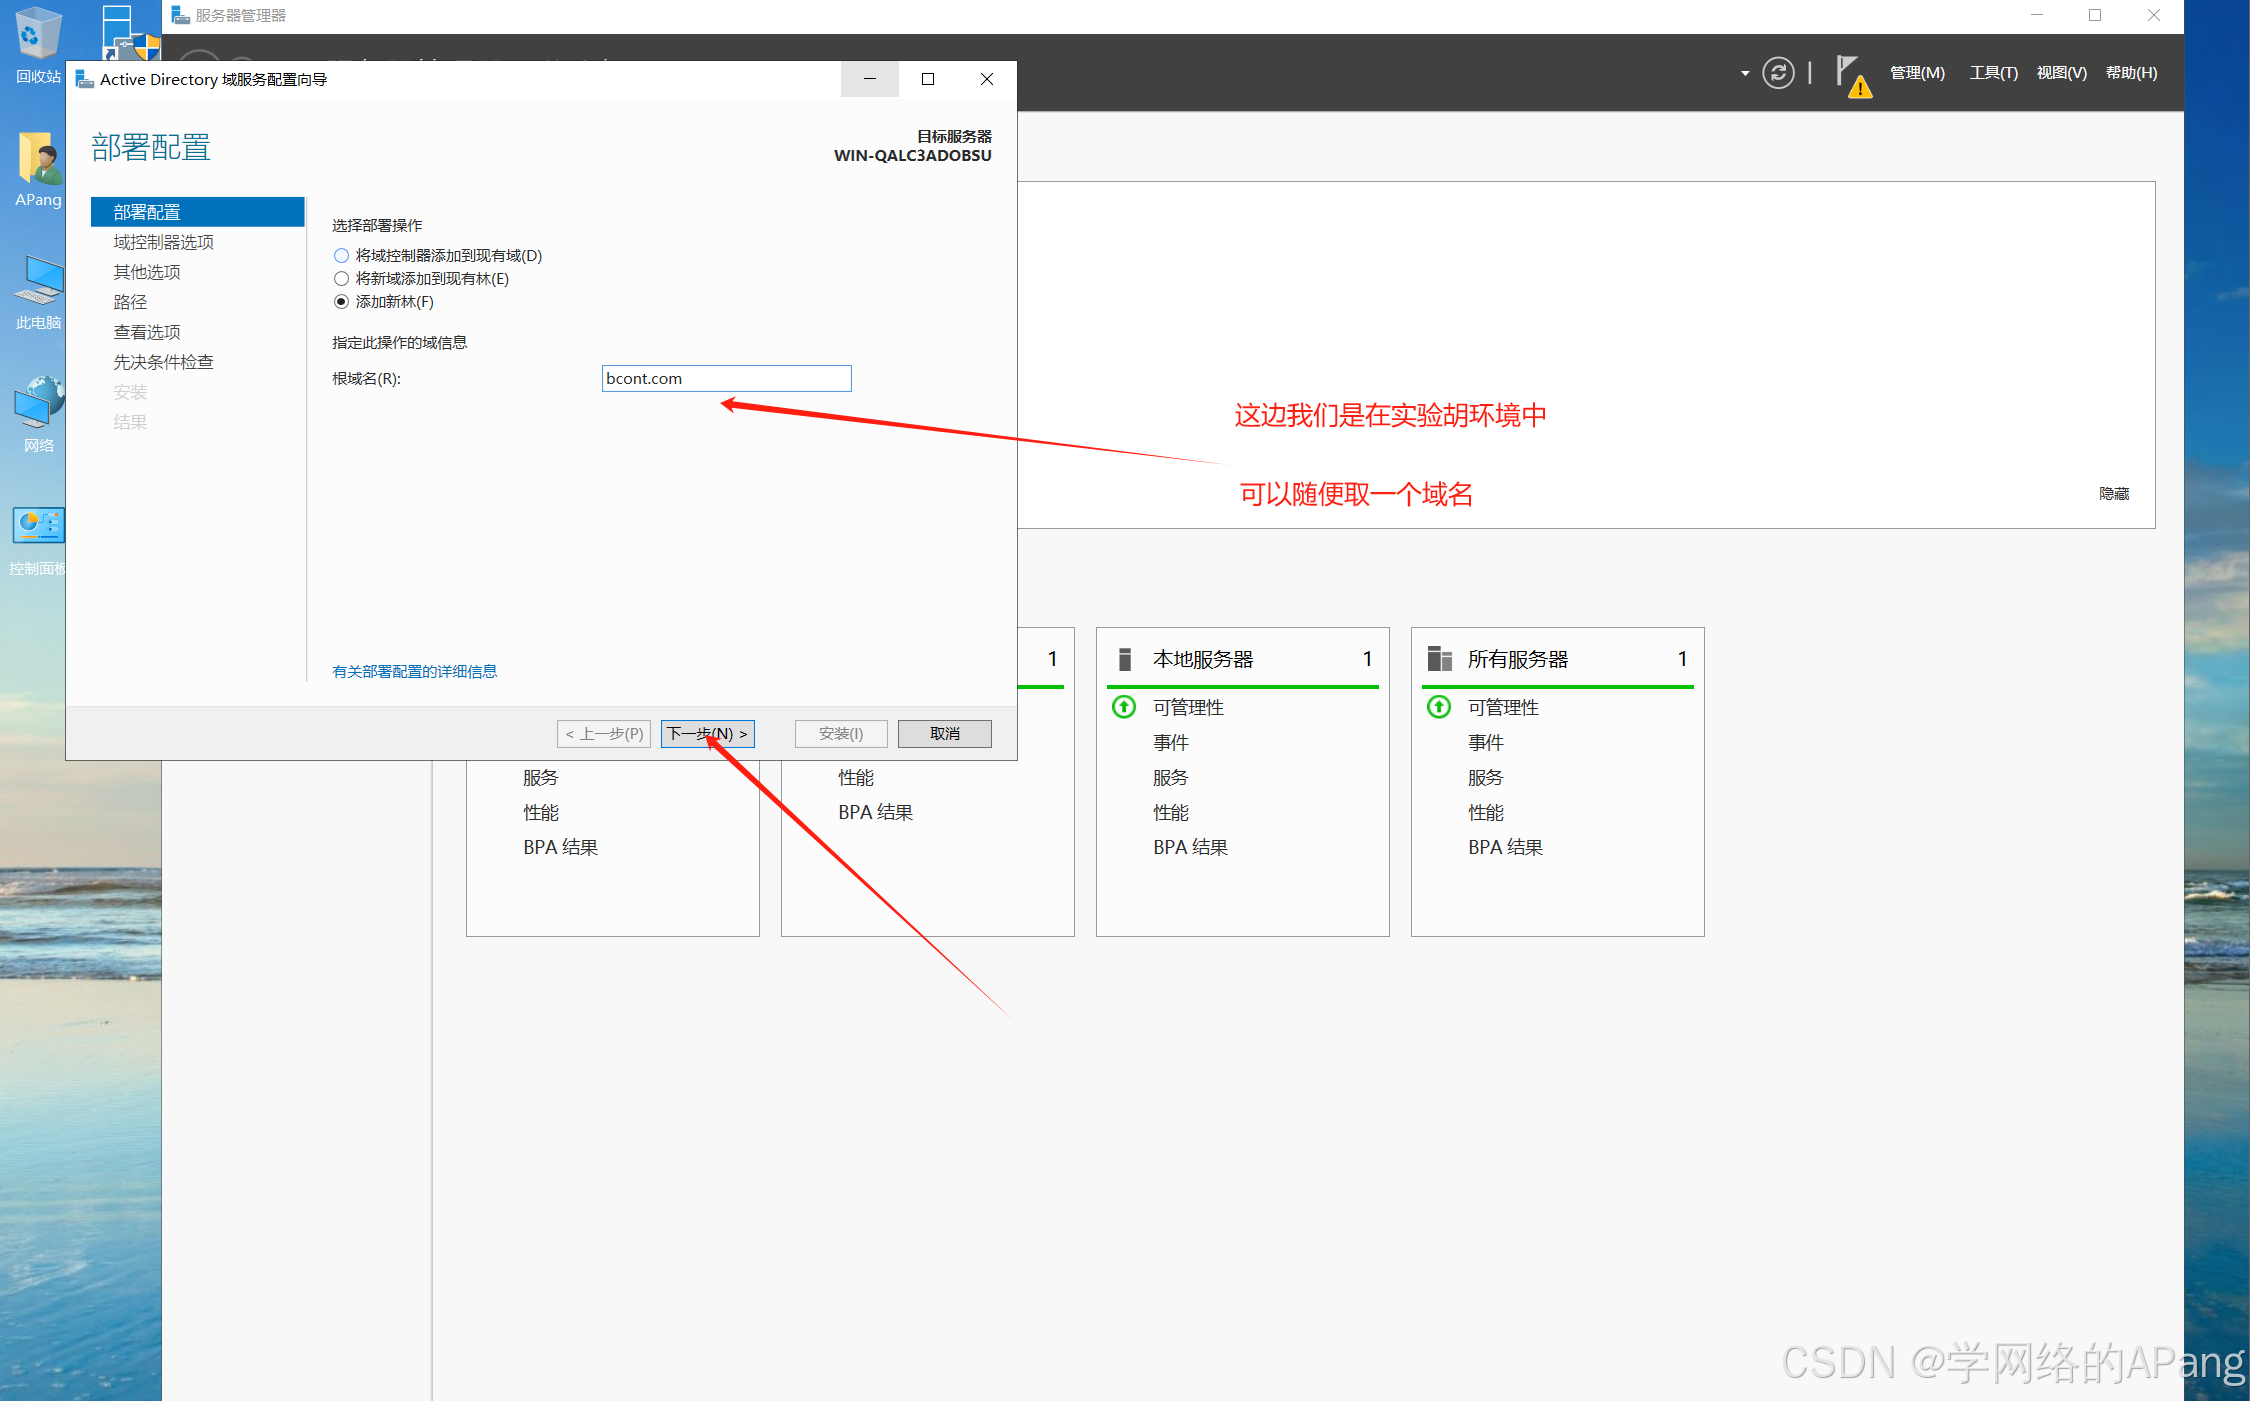Expand the dropdown arrow beside refresh icon
This screenshot has height=1401, width=2250.
pyautogui.click(x=1744, y=73)
